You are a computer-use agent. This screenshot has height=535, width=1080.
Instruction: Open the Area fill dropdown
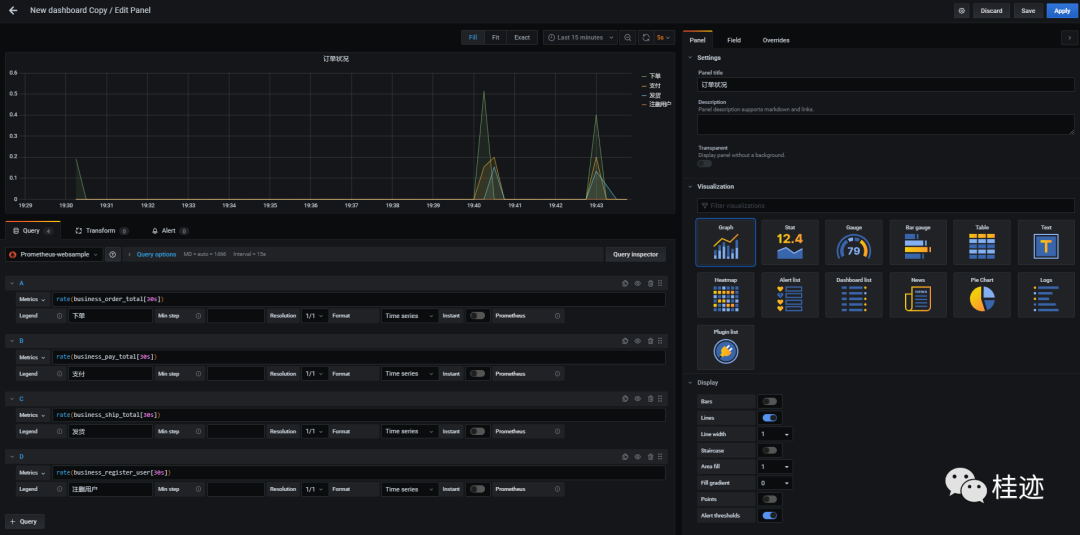[774, 466]
